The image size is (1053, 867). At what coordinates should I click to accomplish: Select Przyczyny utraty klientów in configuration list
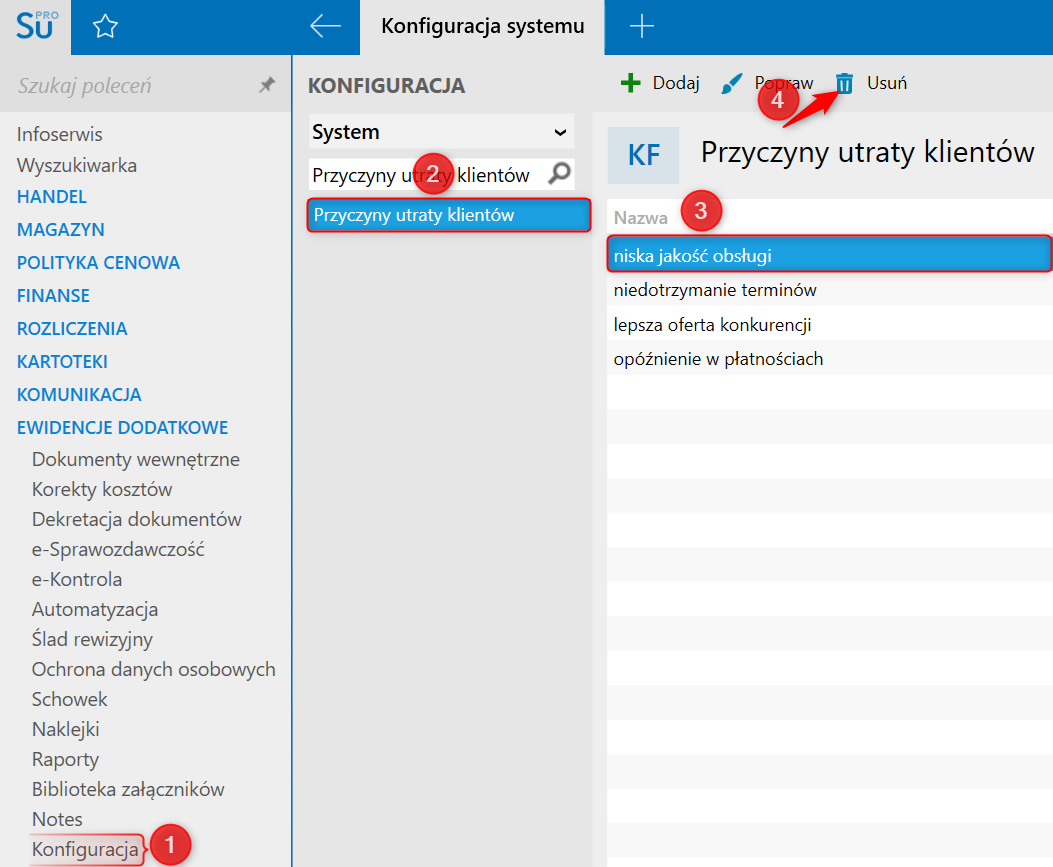click(x=449, y=215)
